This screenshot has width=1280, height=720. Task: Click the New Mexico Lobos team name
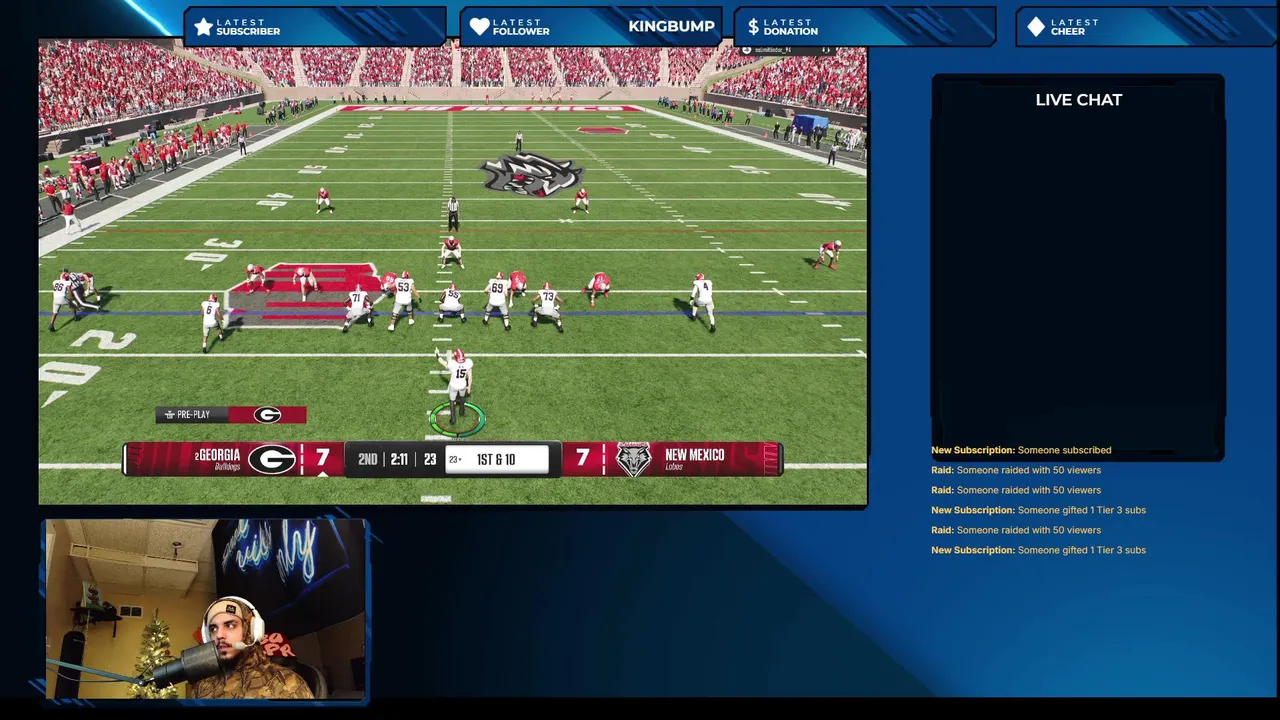click(694, 459)
